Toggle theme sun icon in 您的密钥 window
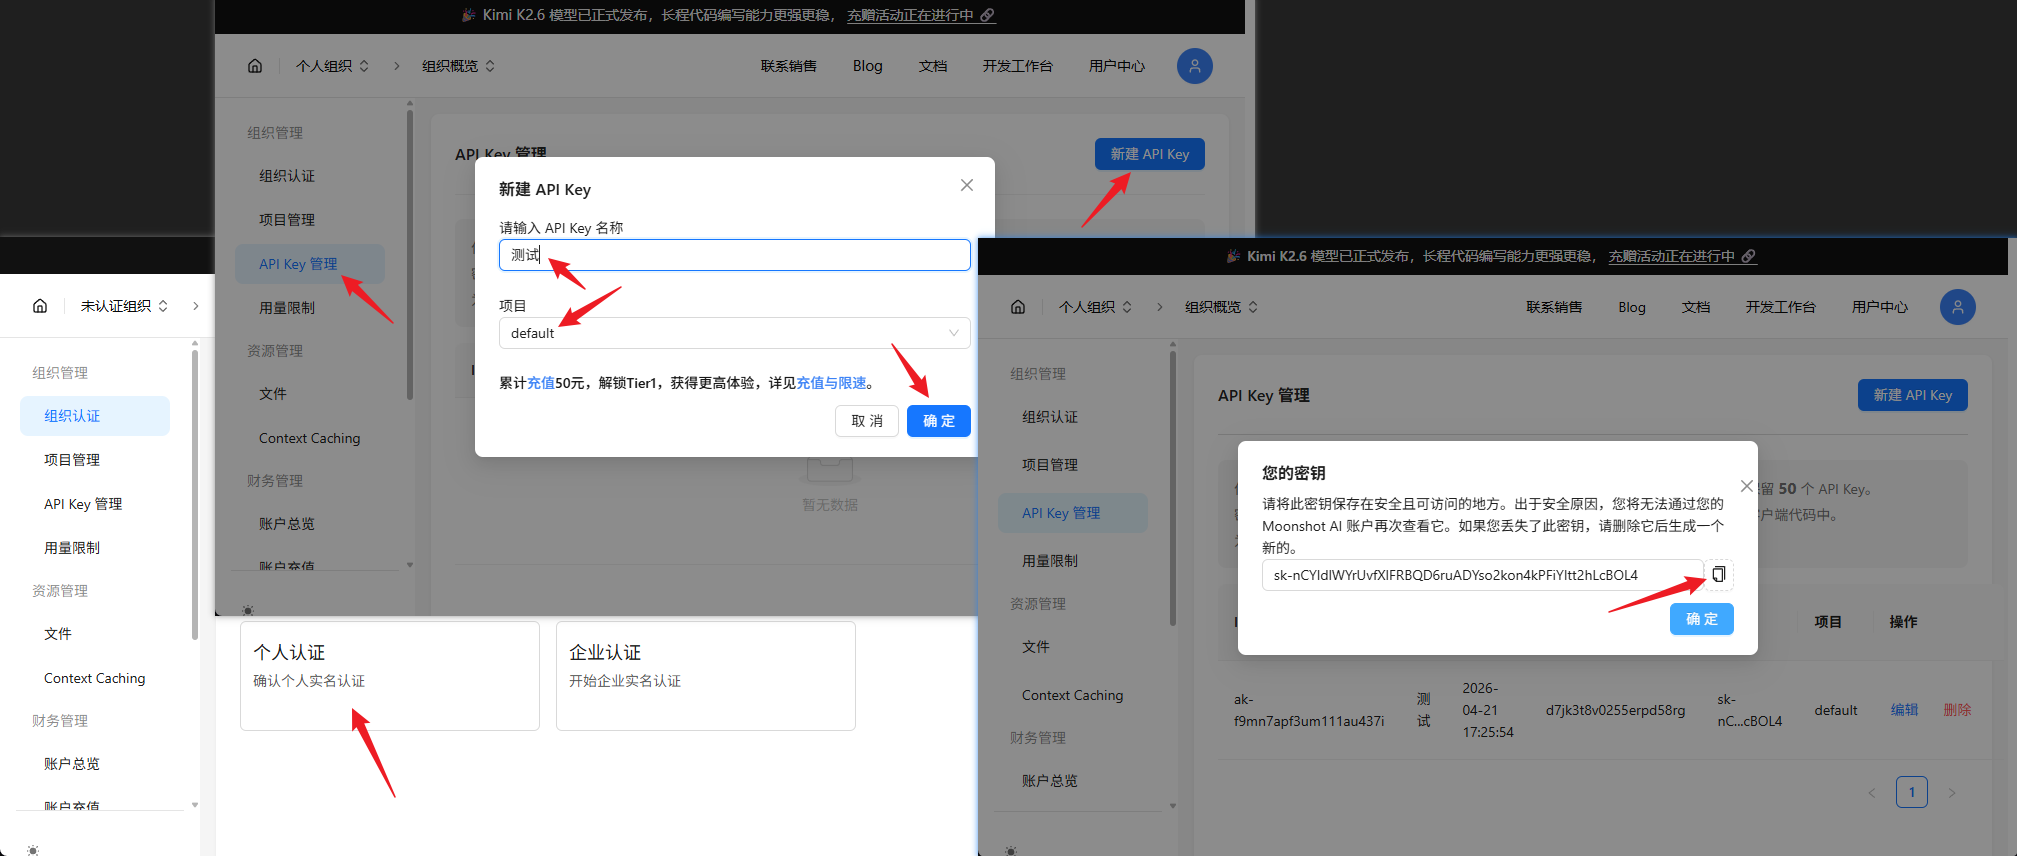Viewport: 2017px width, 856px height. tap(1011, 851)
